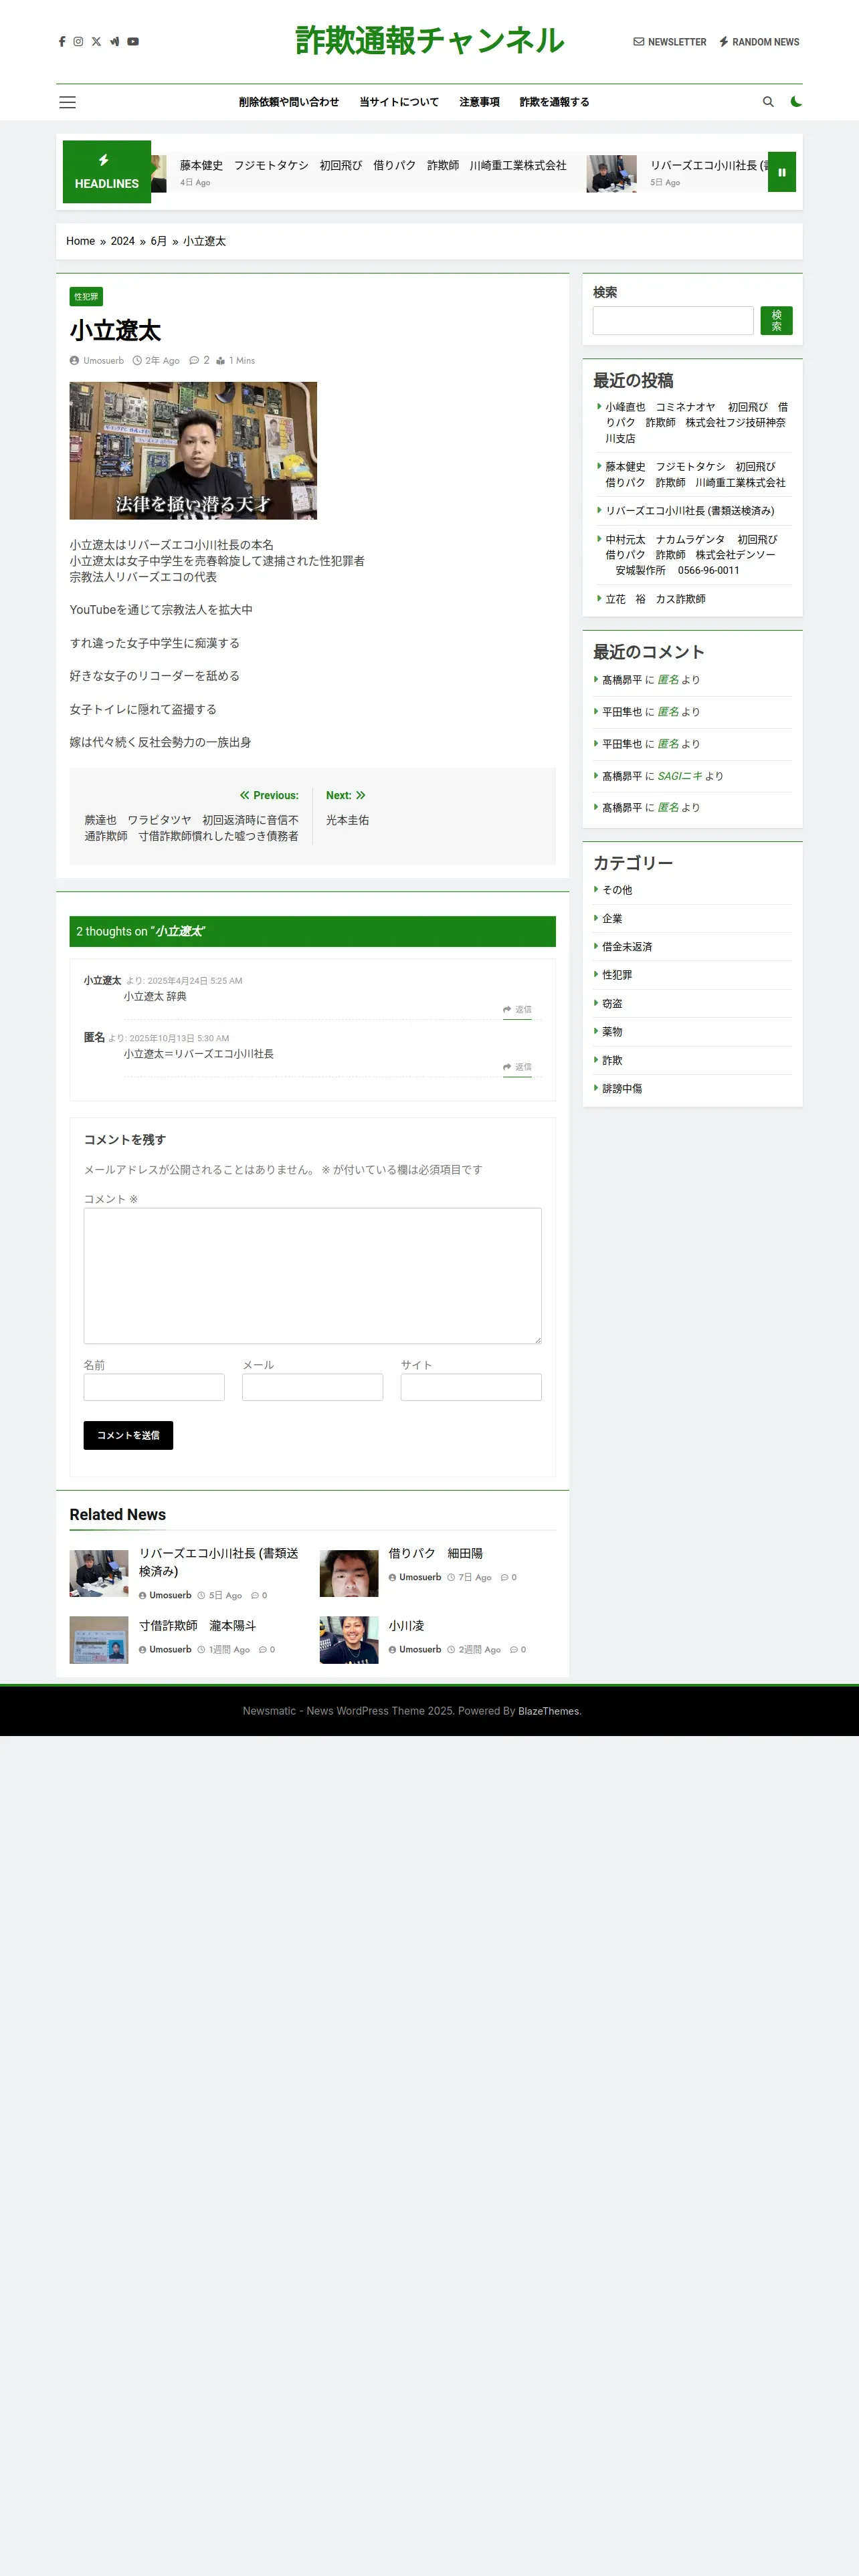Image resolution: width=859 pixels, height=2576 pixels.
Task: Select the 借金未返済 category
Action: tap(627, 947)
